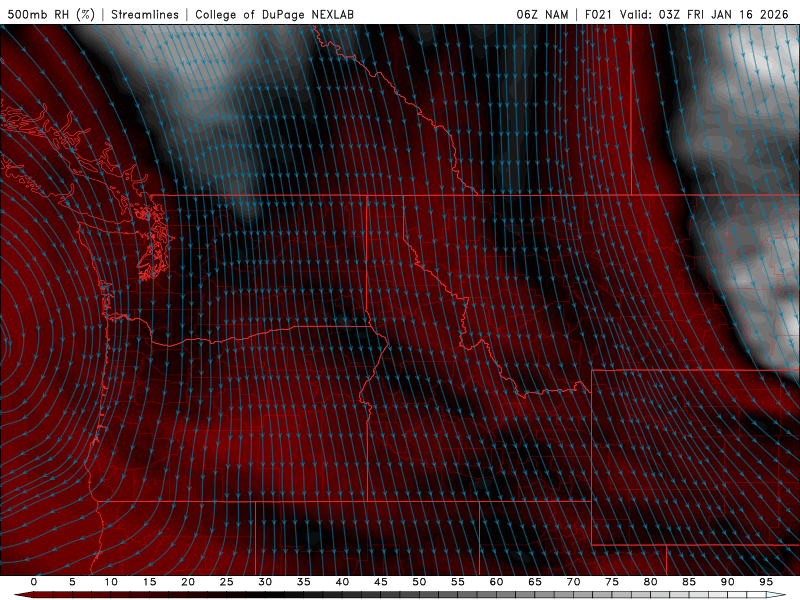This screenshot has height=600, width=800.
Task: Click the 'F021' forecast hour label
Action: (x=598, y=14)
